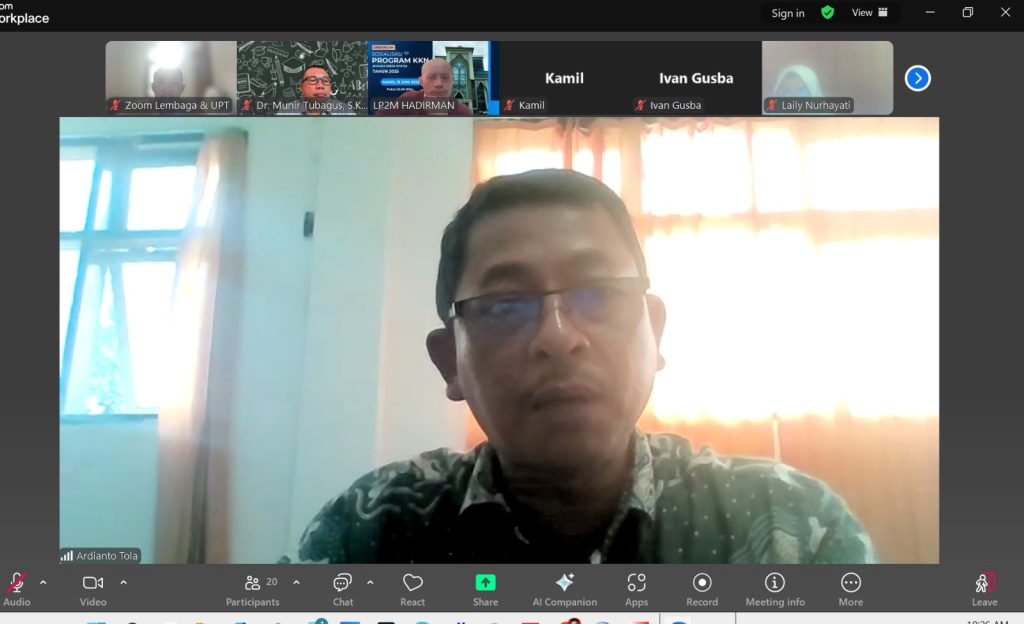Show Meeting info details
Image resolution: width=1024 pixels, height=624 pixels.
pyautogui.click(x=774, y=588)
